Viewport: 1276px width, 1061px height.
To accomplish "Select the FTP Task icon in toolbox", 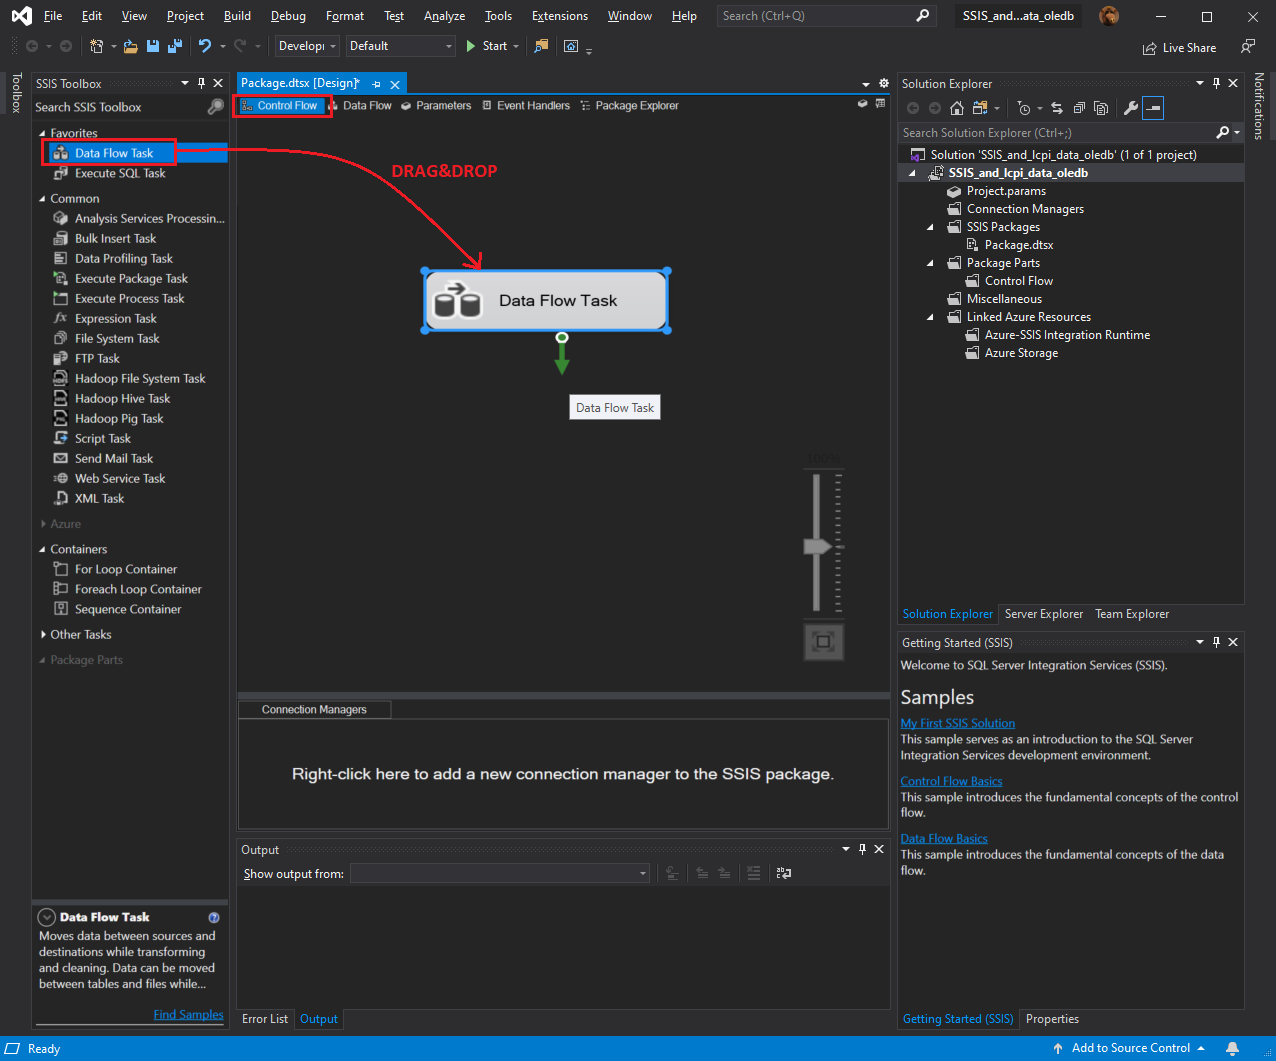I will (x=61, y=358).
